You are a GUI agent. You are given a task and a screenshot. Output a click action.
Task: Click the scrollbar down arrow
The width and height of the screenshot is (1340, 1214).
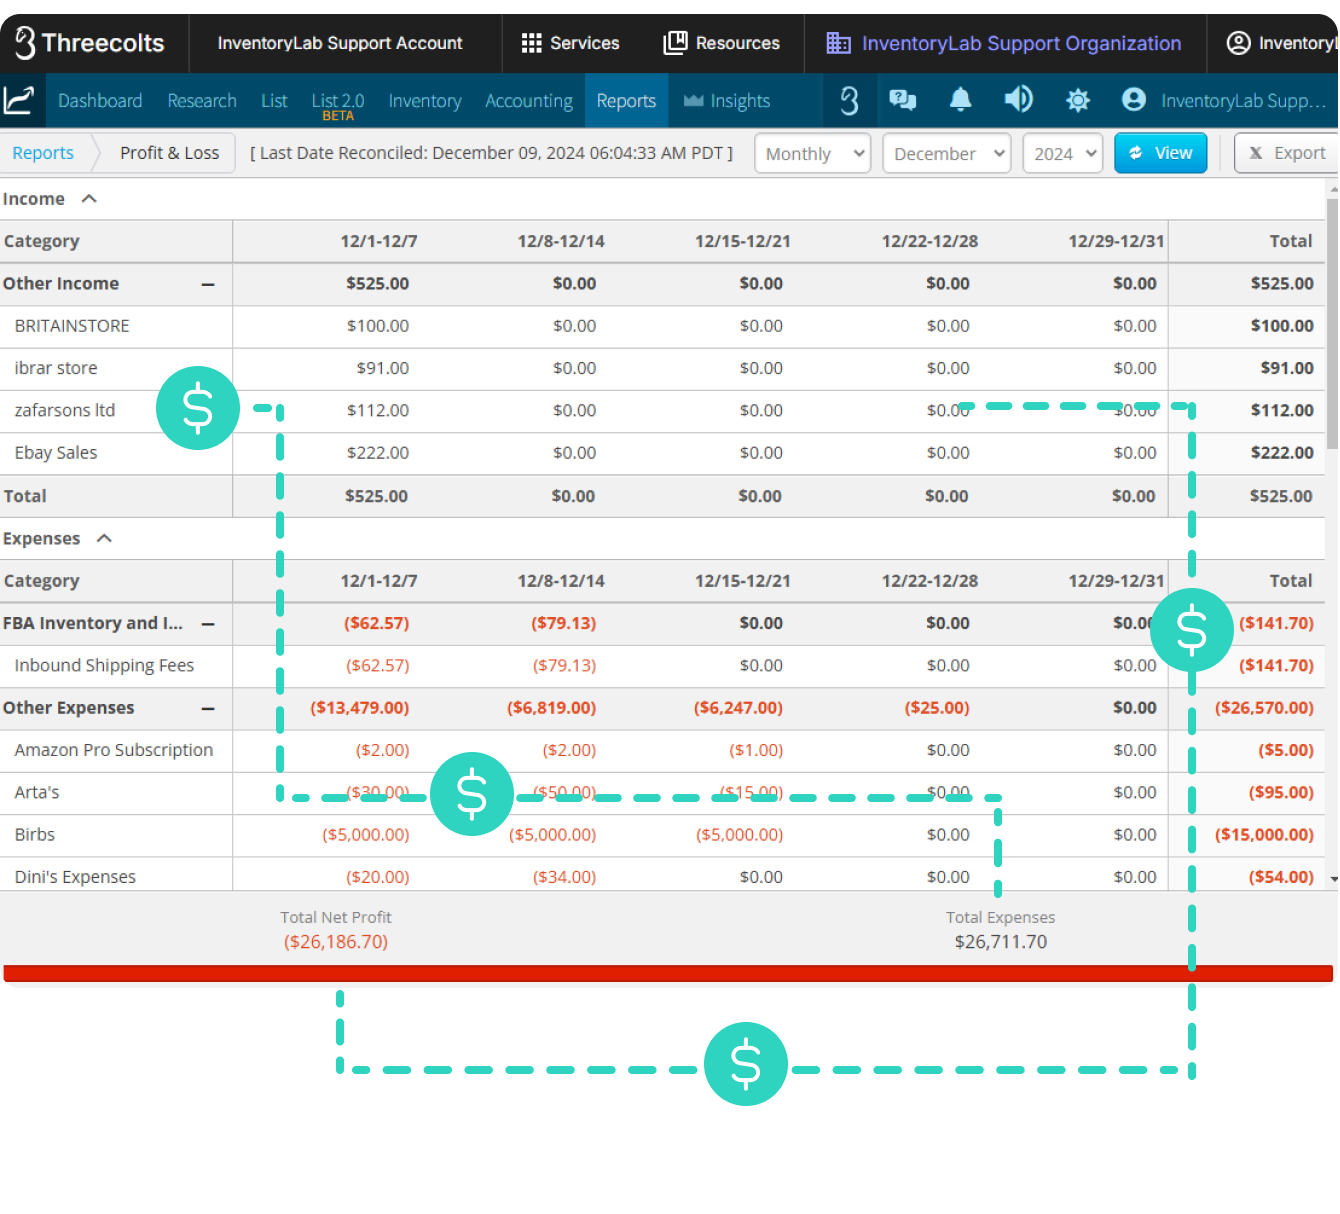tap(1333, 879)
